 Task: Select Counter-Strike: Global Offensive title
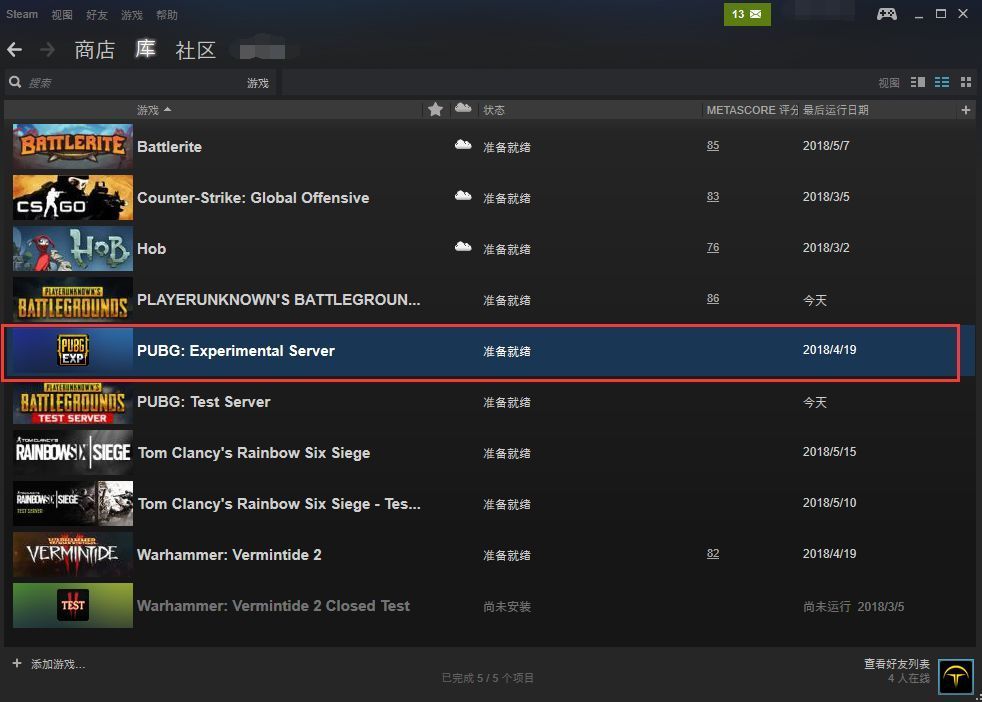tap(253, 198)
